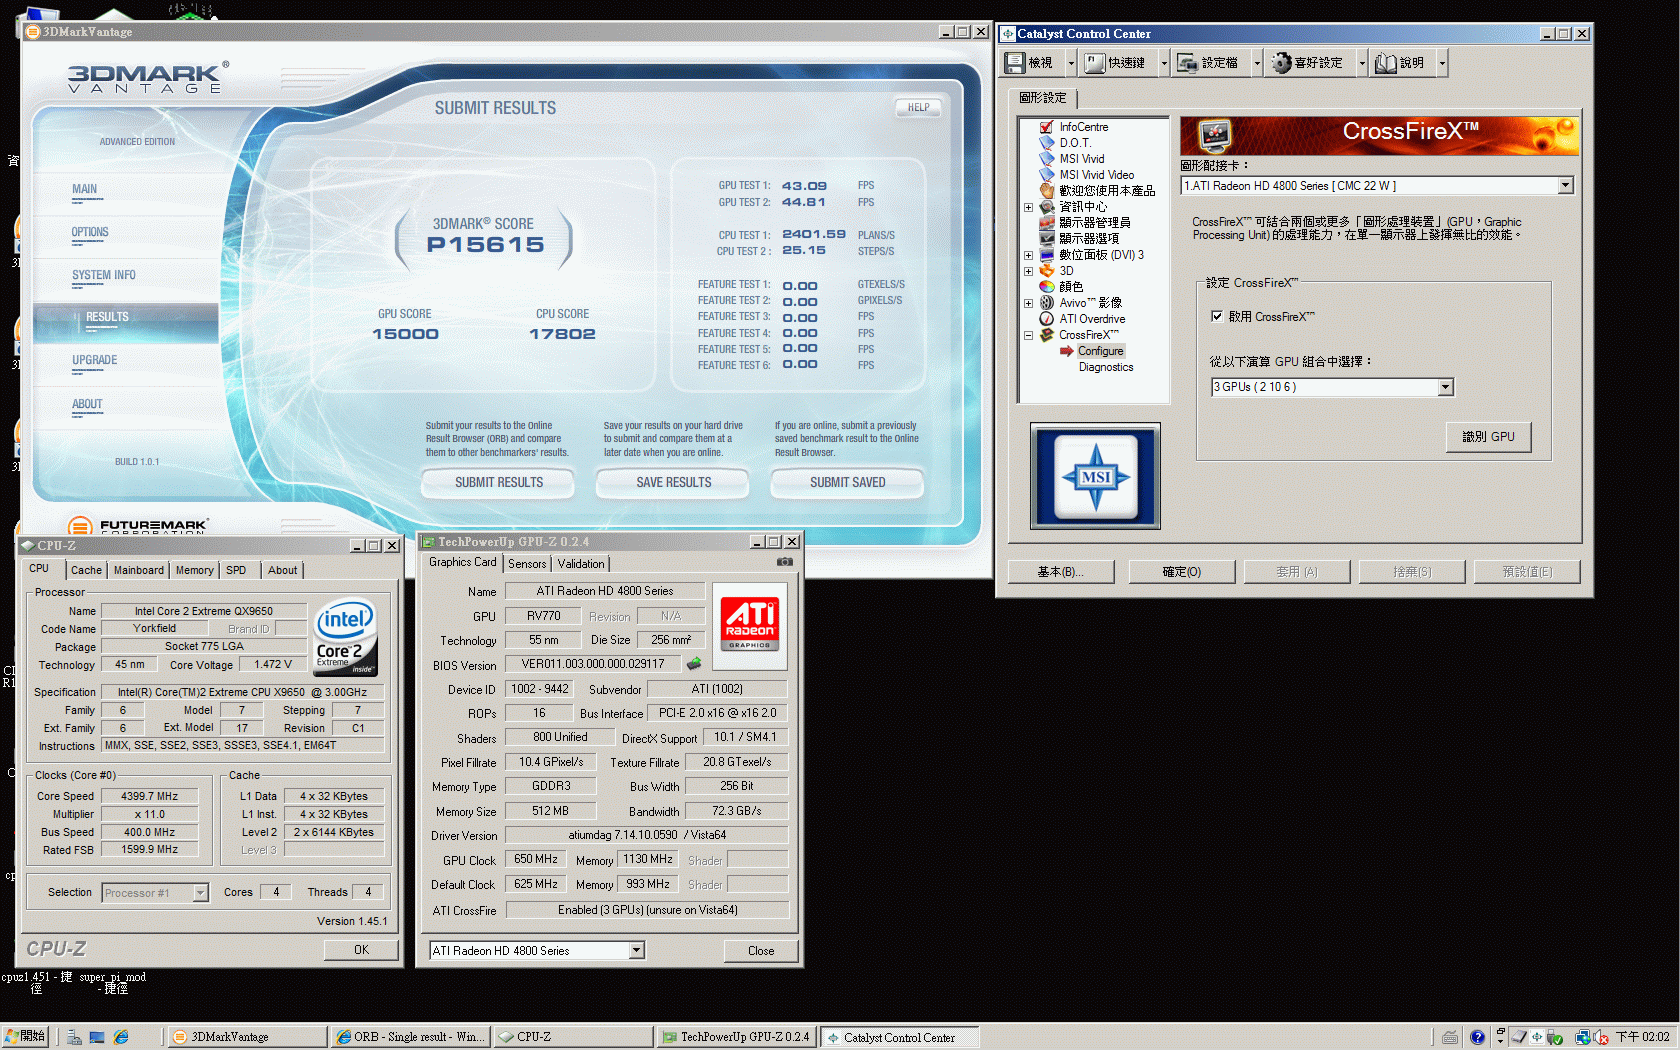
Task: Click the 確定(O) button in Catalyst
Action: click(x=1181, y=572)
